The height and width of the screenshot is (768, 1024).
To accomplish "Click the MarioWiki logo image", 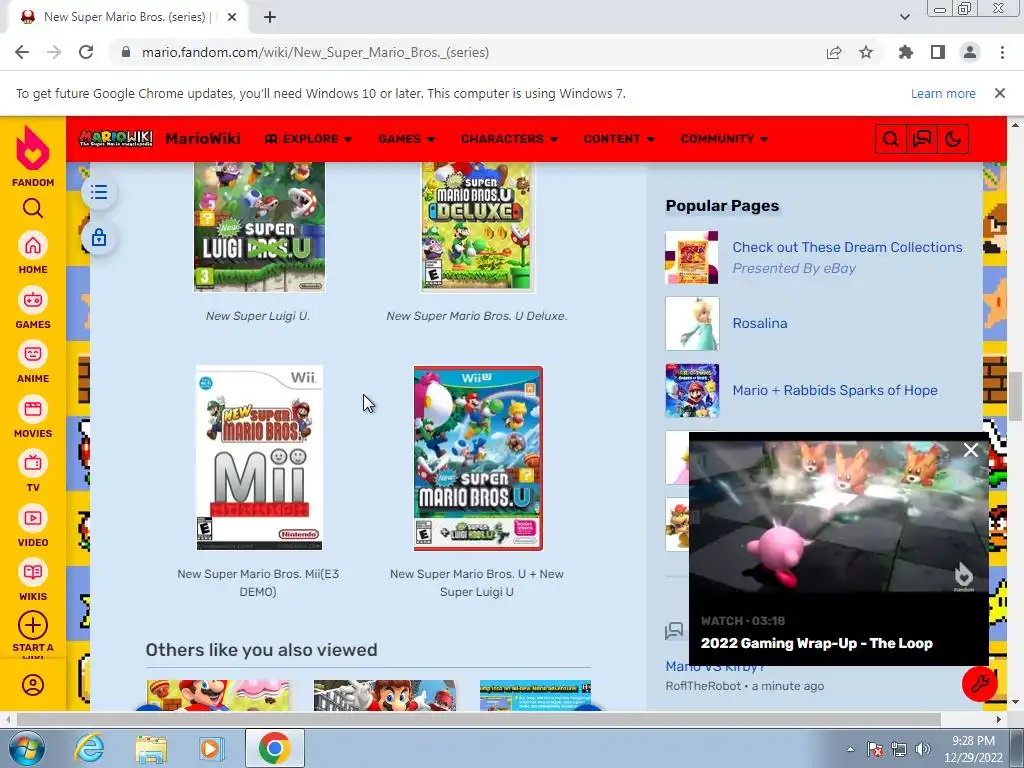I will click(116, 138).
